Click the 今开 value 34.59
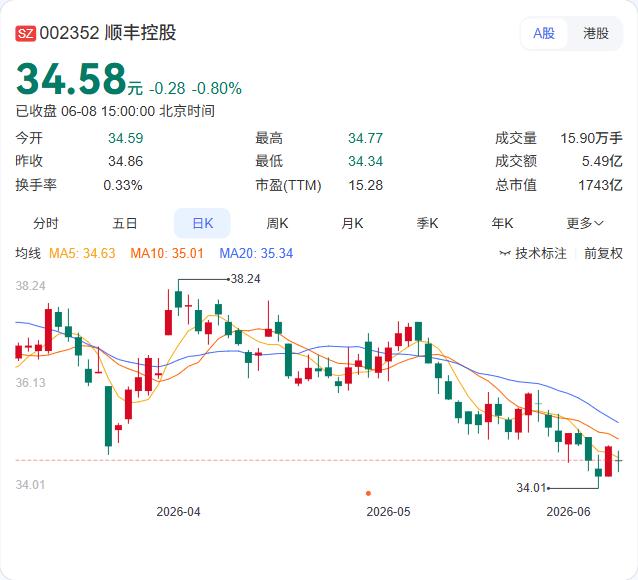The height and width of the screenshot is (580, 638). click(125, 138)
